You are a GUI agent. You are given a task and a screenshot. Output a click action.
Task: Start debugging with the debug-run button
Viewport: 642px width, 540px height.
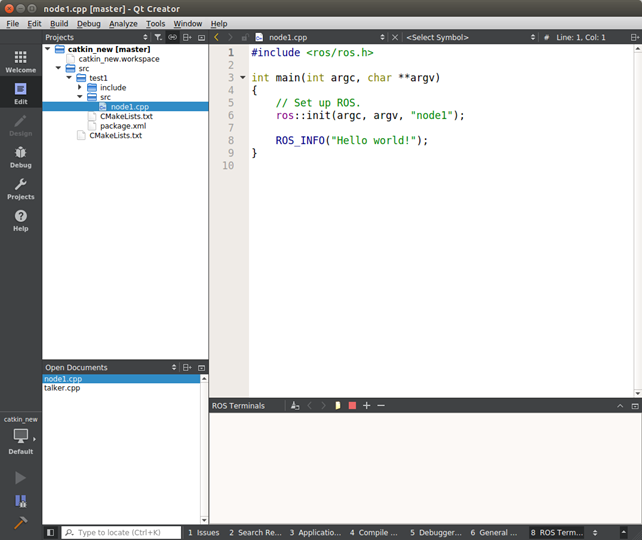pos(20,501)
